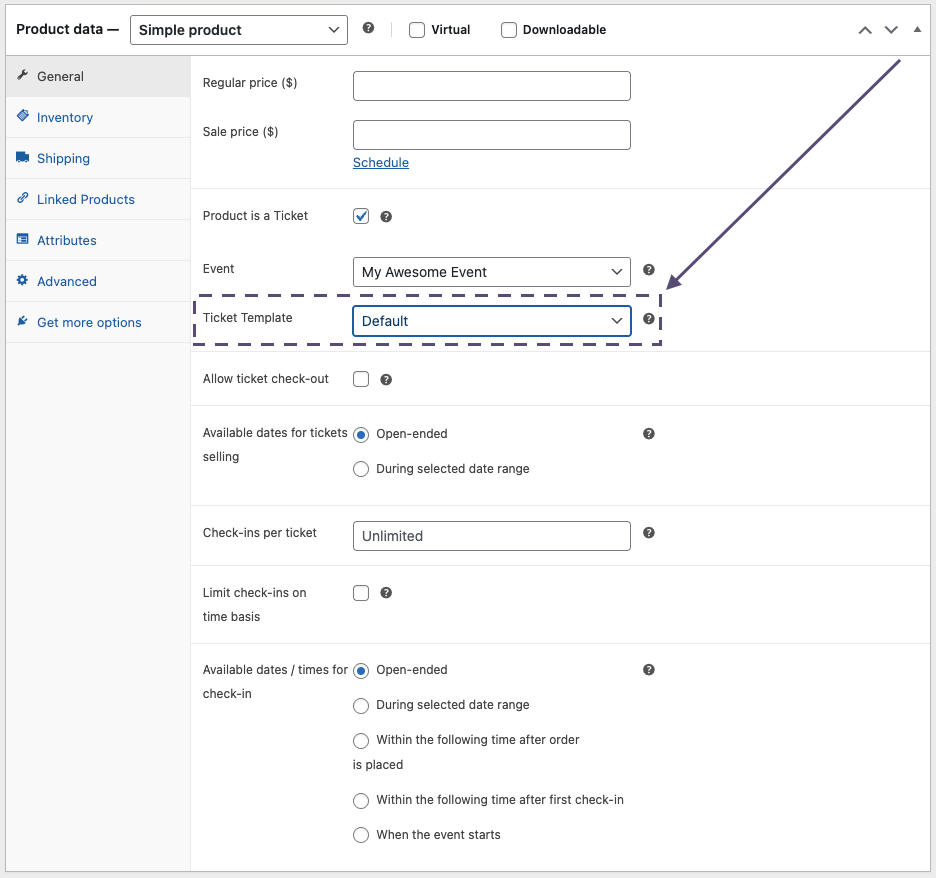Open the Simple product type dropdown
Image resolution: width=936 pixels, height=878 pixels.
coord(238,30)
